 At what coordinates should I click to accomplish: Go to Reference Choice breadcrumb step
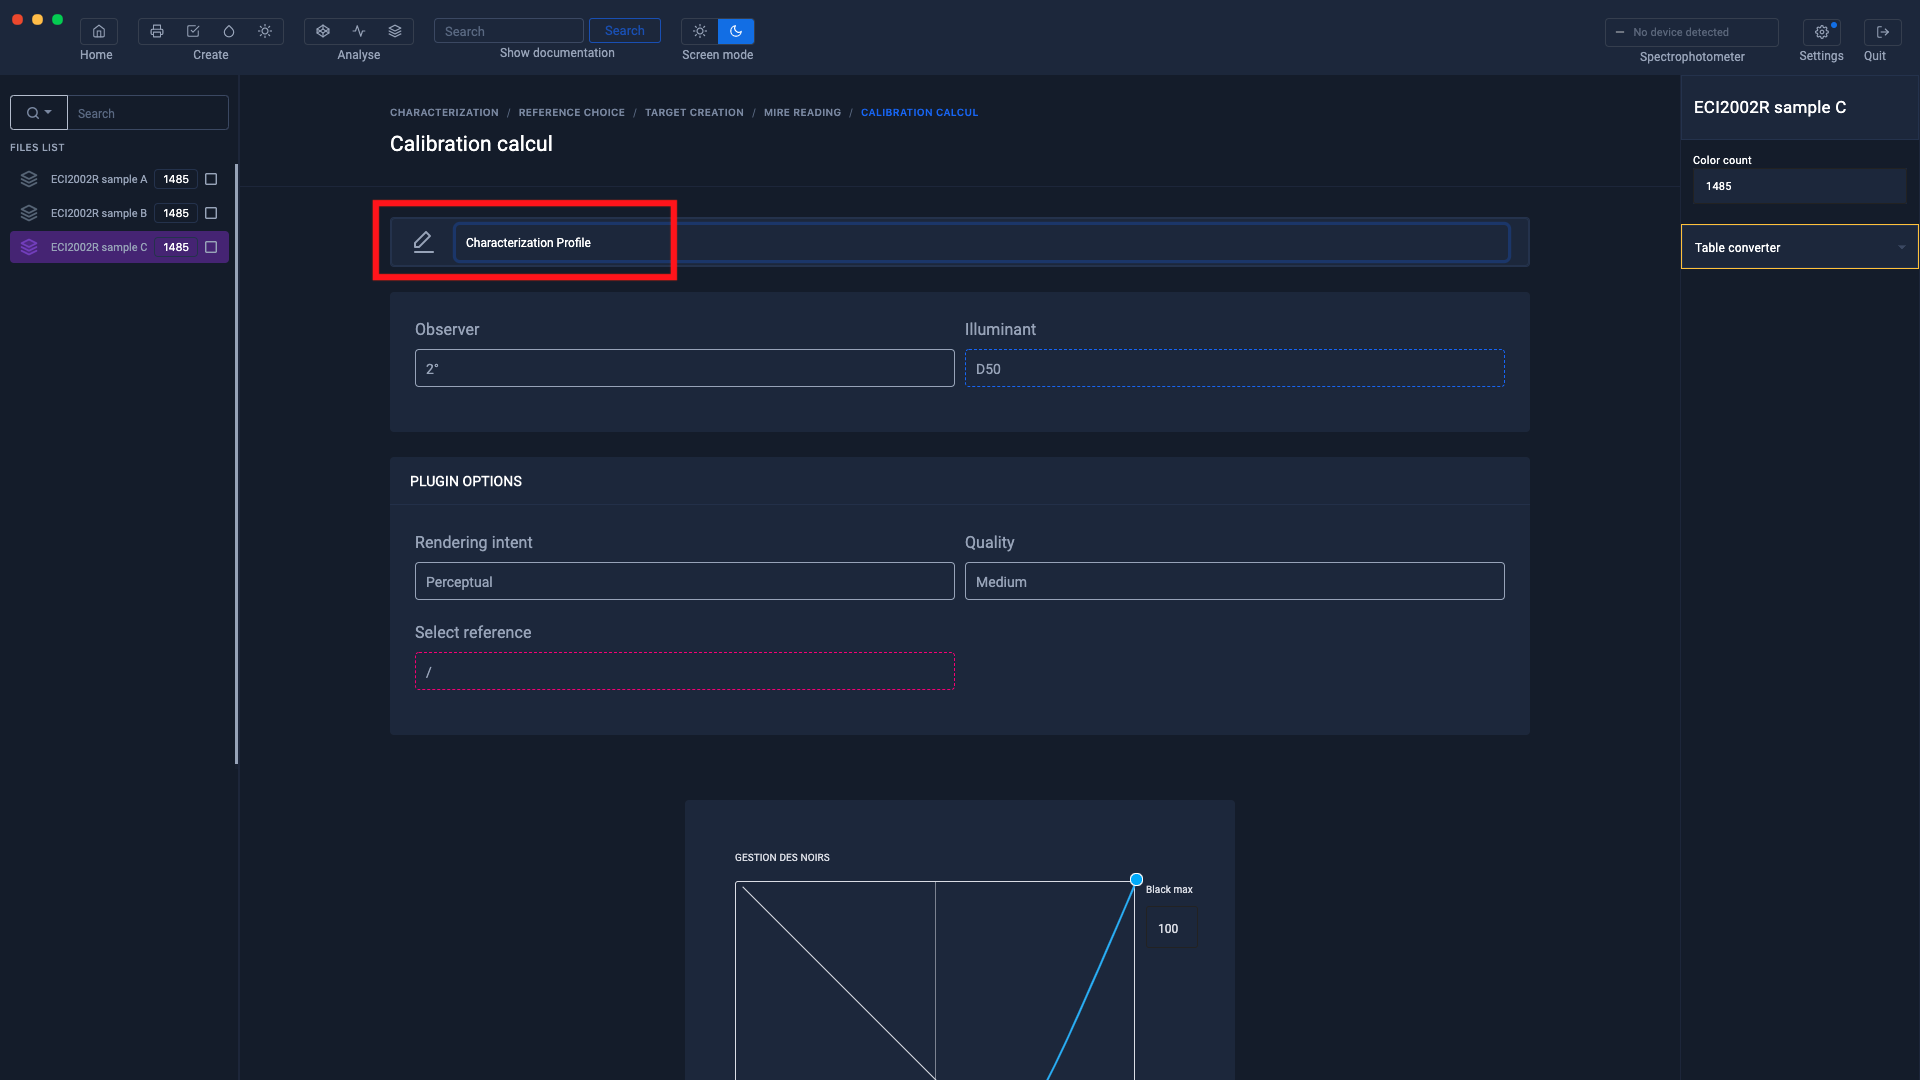click(x=571, y=112)
